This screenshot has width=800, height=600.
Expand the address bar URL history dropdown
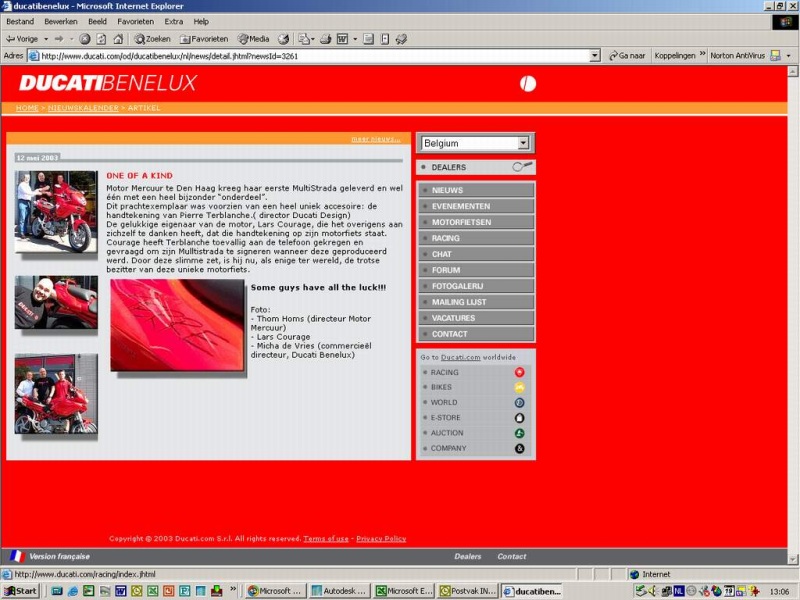point(595,56)
